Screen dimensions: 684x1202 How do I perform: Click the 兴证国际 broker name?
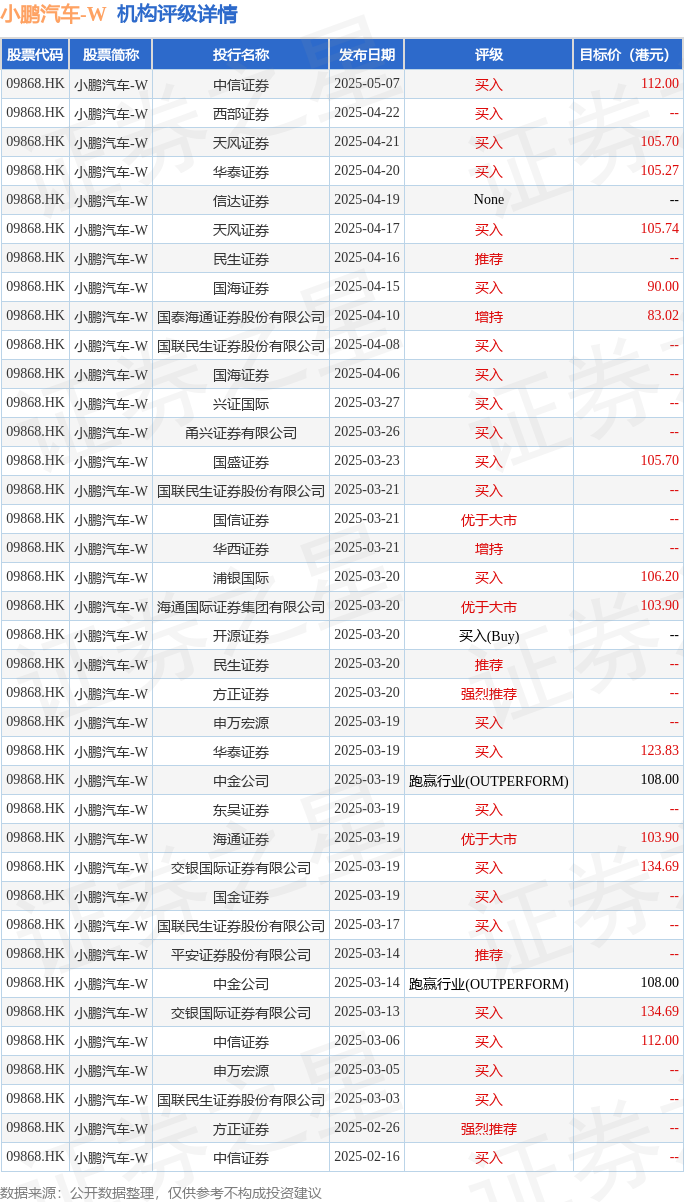point(241,404)
